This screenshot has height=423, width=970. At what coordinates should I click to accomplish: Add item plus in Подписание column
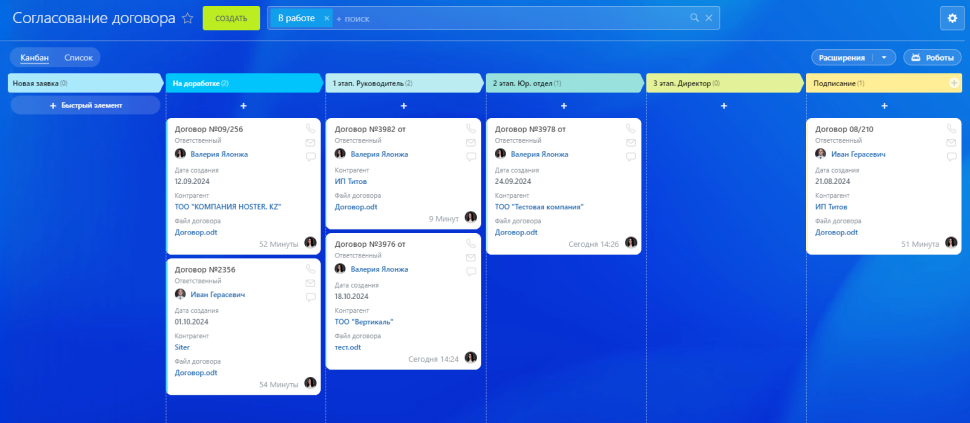[884, 106]
